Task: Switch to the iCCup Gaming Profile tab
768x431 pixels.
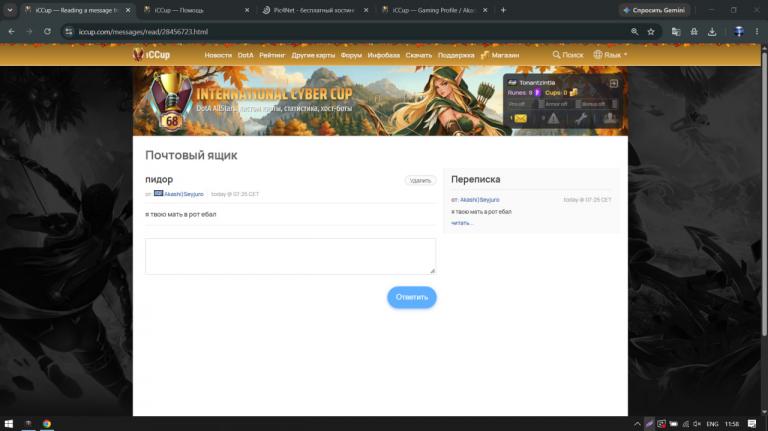Action: click(434, 10)
